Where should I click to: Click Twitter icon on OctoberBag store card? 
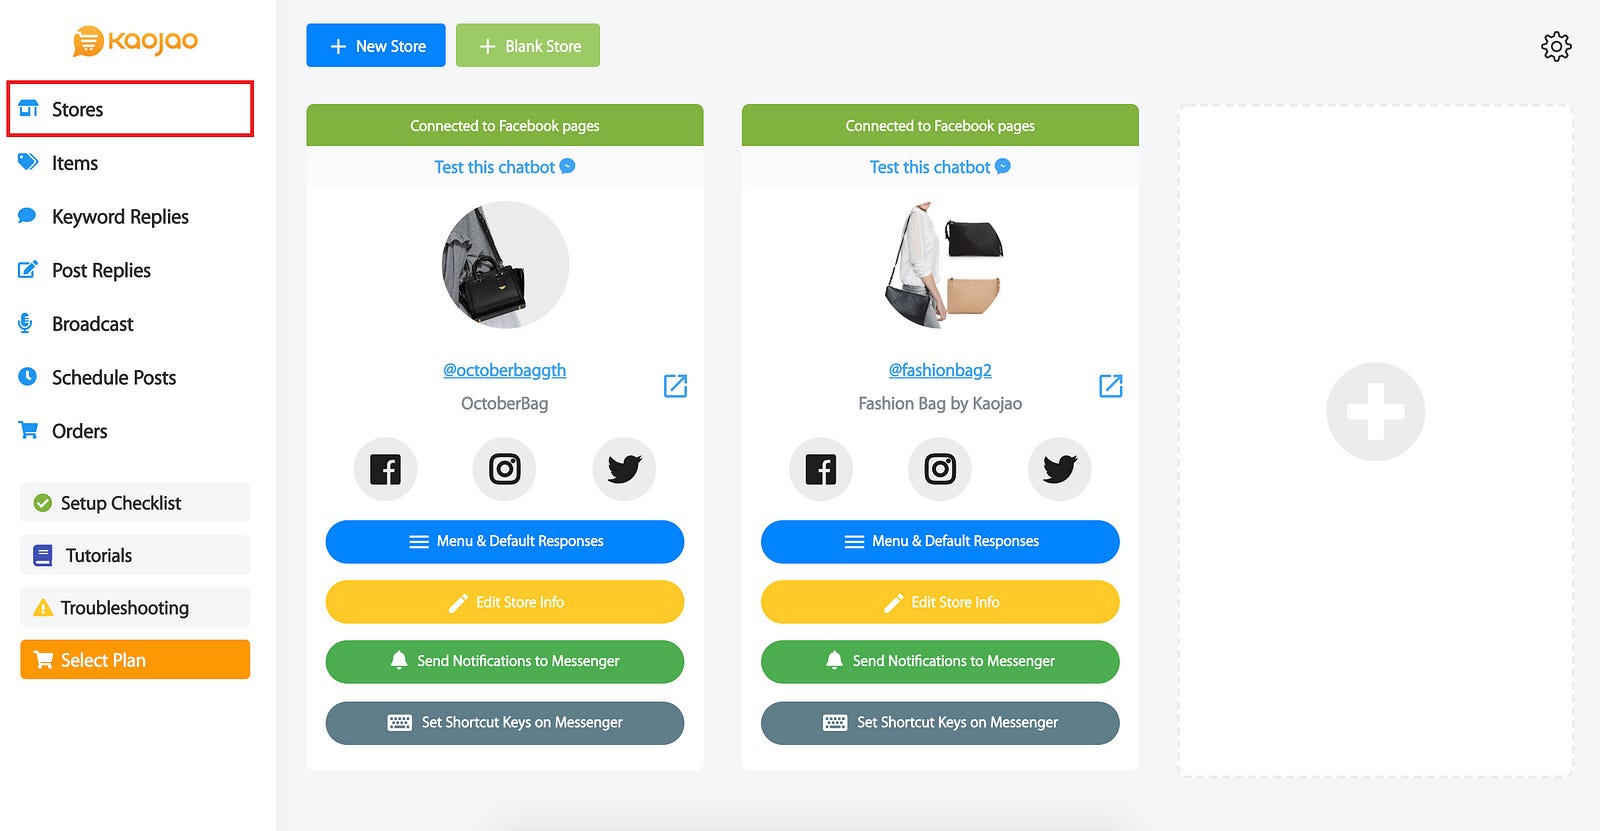[624, 469]
